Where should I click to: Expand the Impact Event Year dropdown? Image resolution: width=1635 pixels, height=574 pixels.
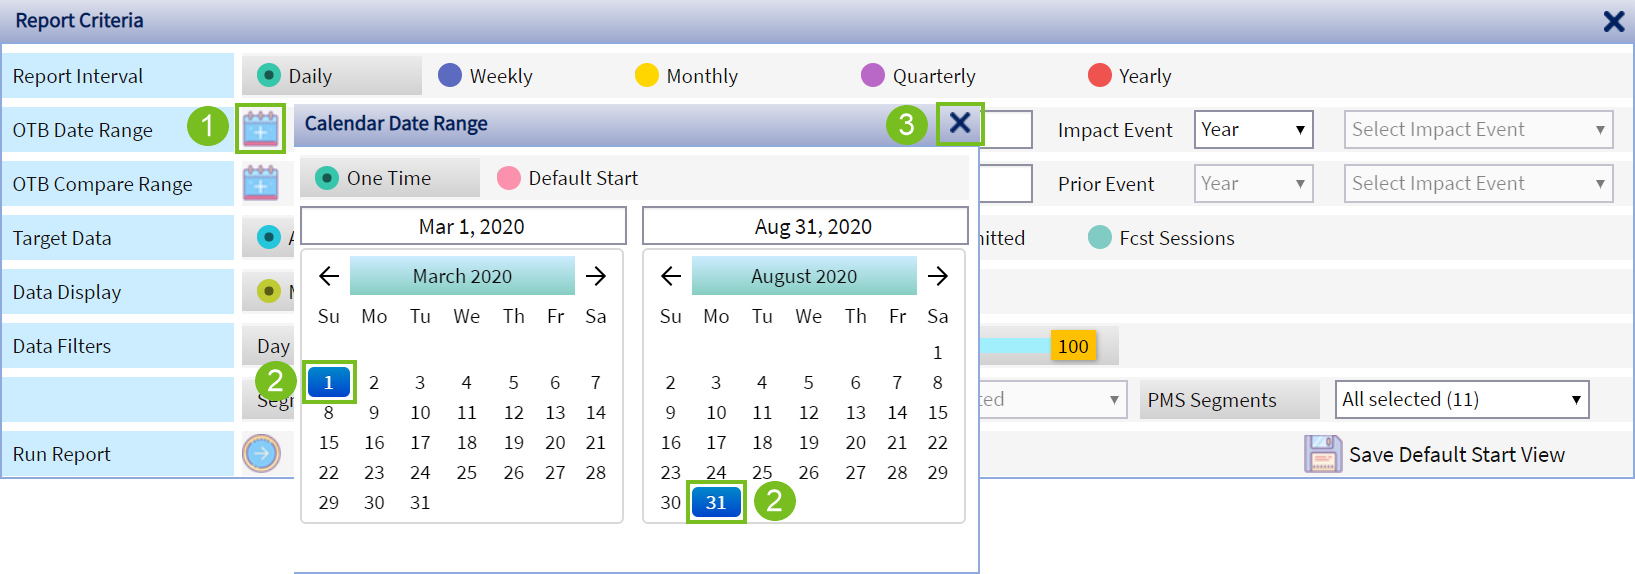(1253, 130)
